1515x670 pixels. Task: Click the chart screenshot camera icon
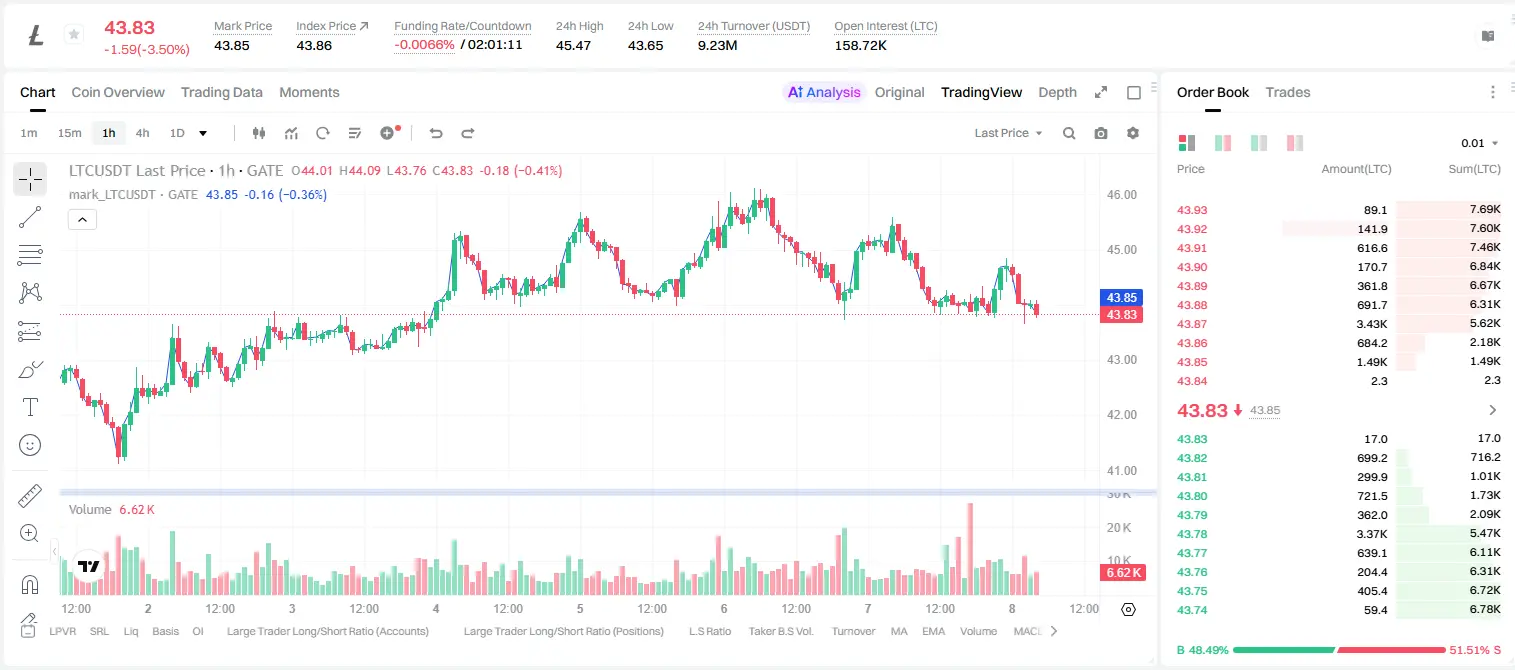pyautogui.click(x=1101, y=133)
